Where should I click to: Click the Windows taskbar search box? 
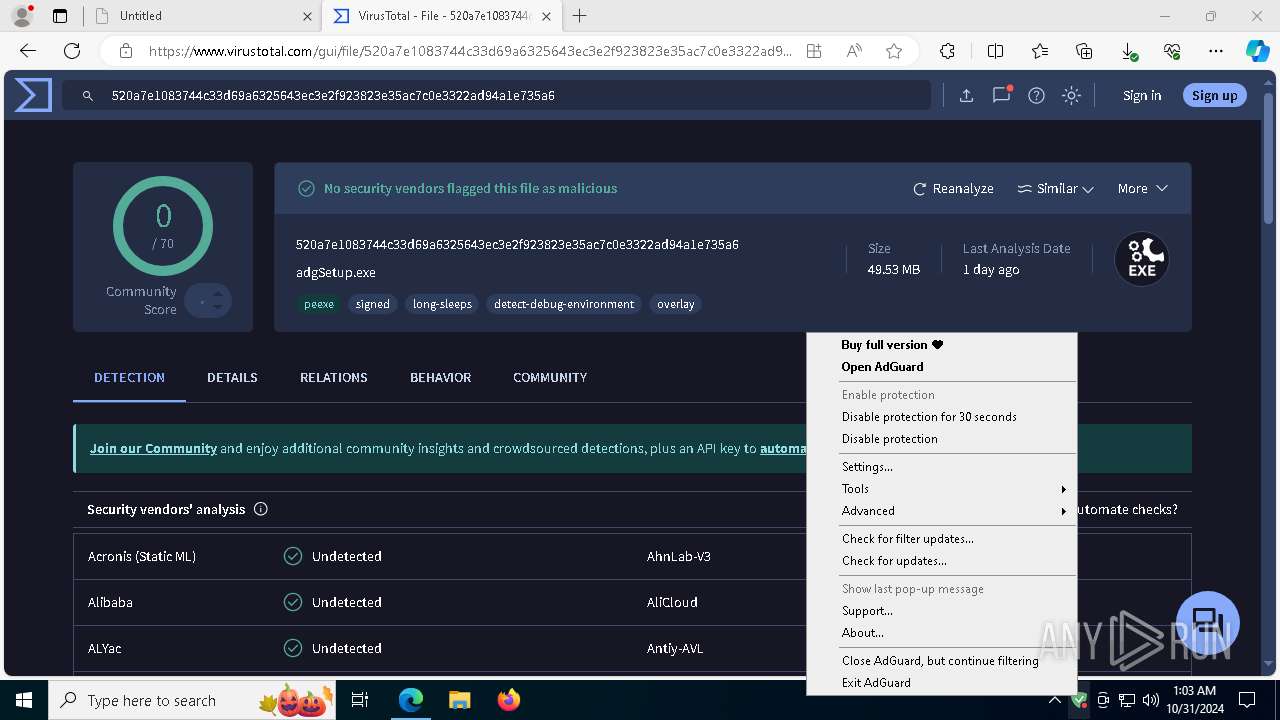(x=194, y=700)
